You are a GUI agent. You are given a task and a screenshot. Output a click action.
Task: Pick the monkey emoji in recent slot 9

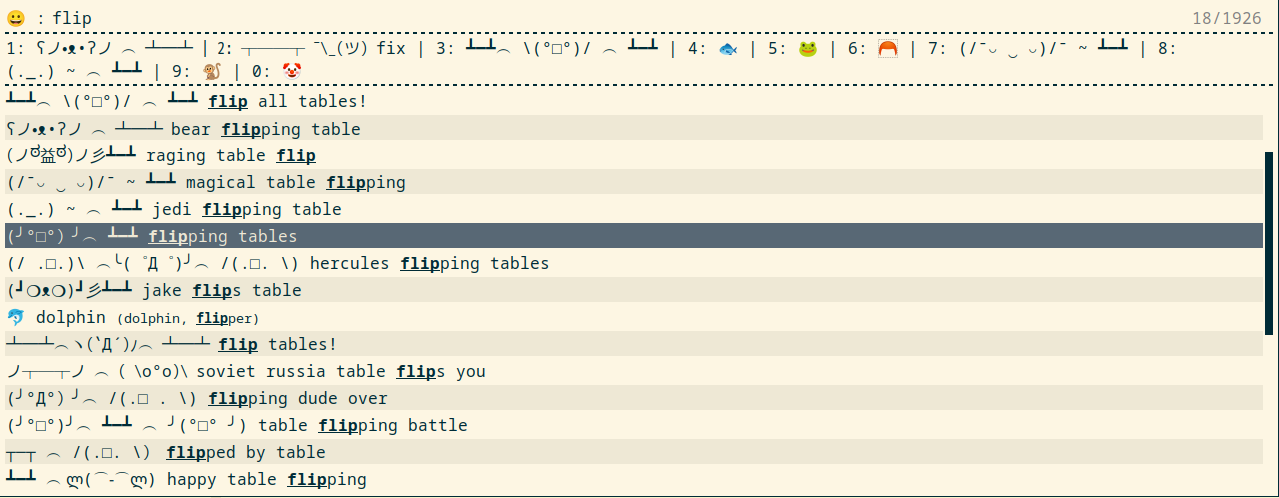point(211,71)
